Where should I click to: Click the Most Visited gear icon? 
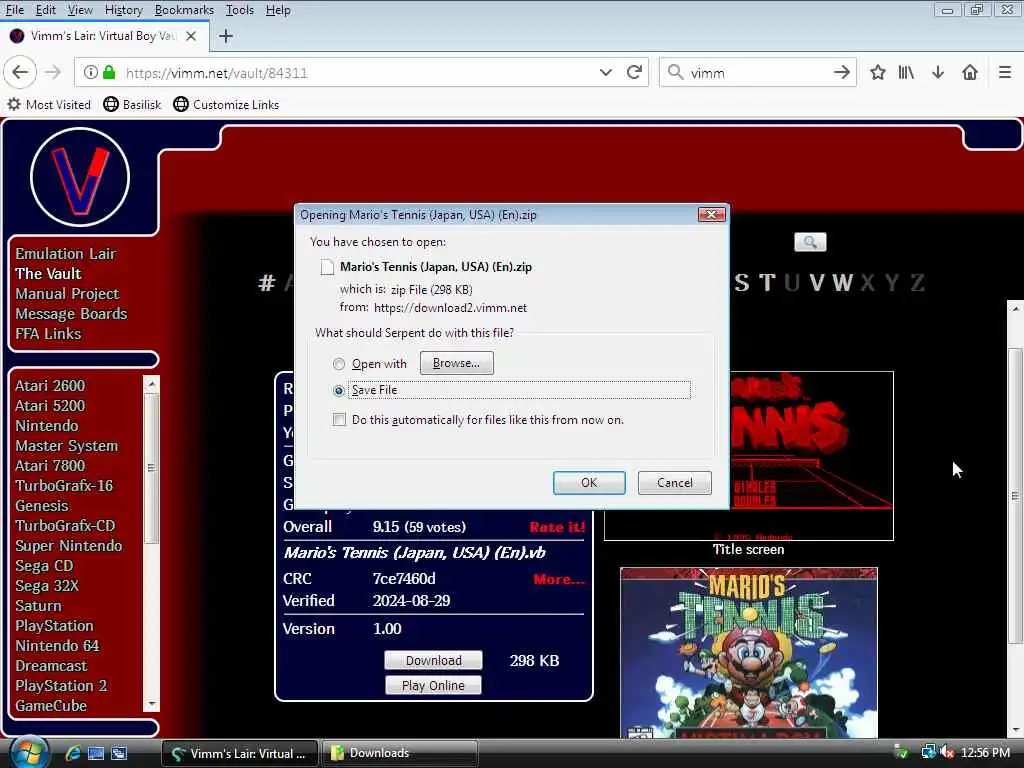[14, 104]
